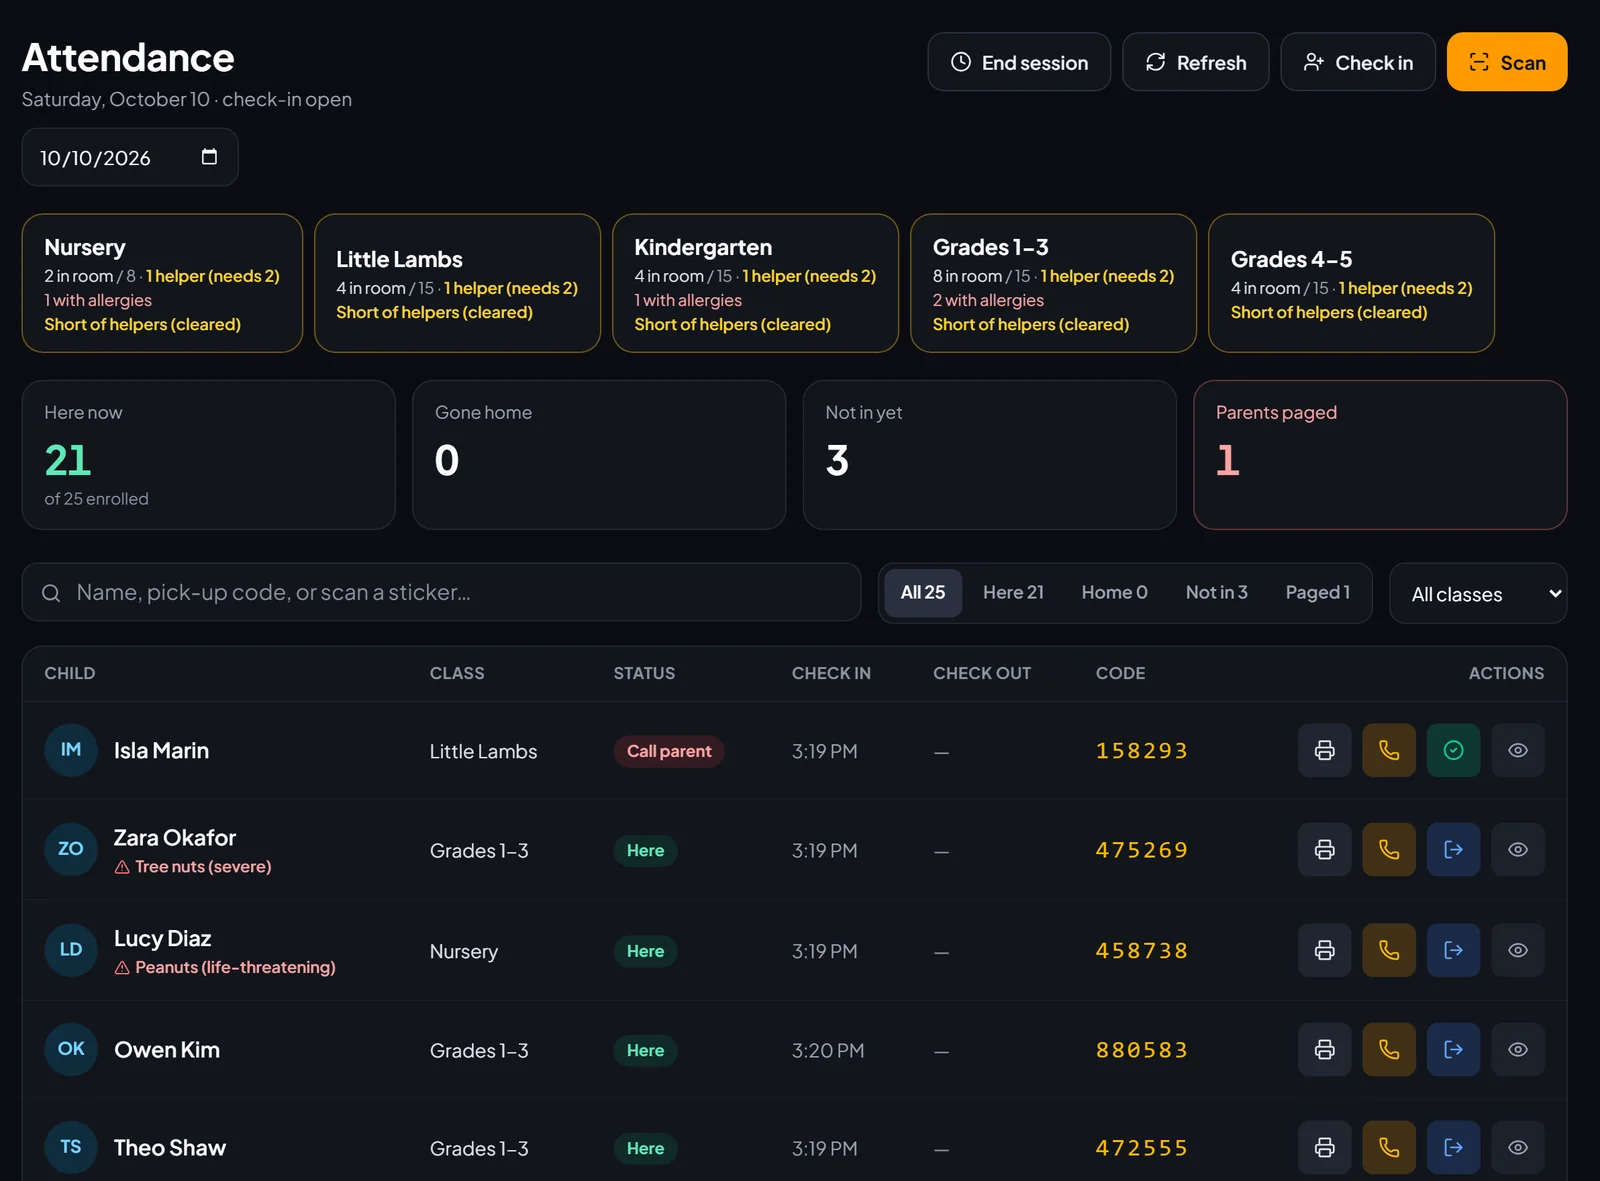Viewport: 1600px width, 1181px height.
Task: Print sticker for Lucy Diaz
Action: [x=1324, y=950]
